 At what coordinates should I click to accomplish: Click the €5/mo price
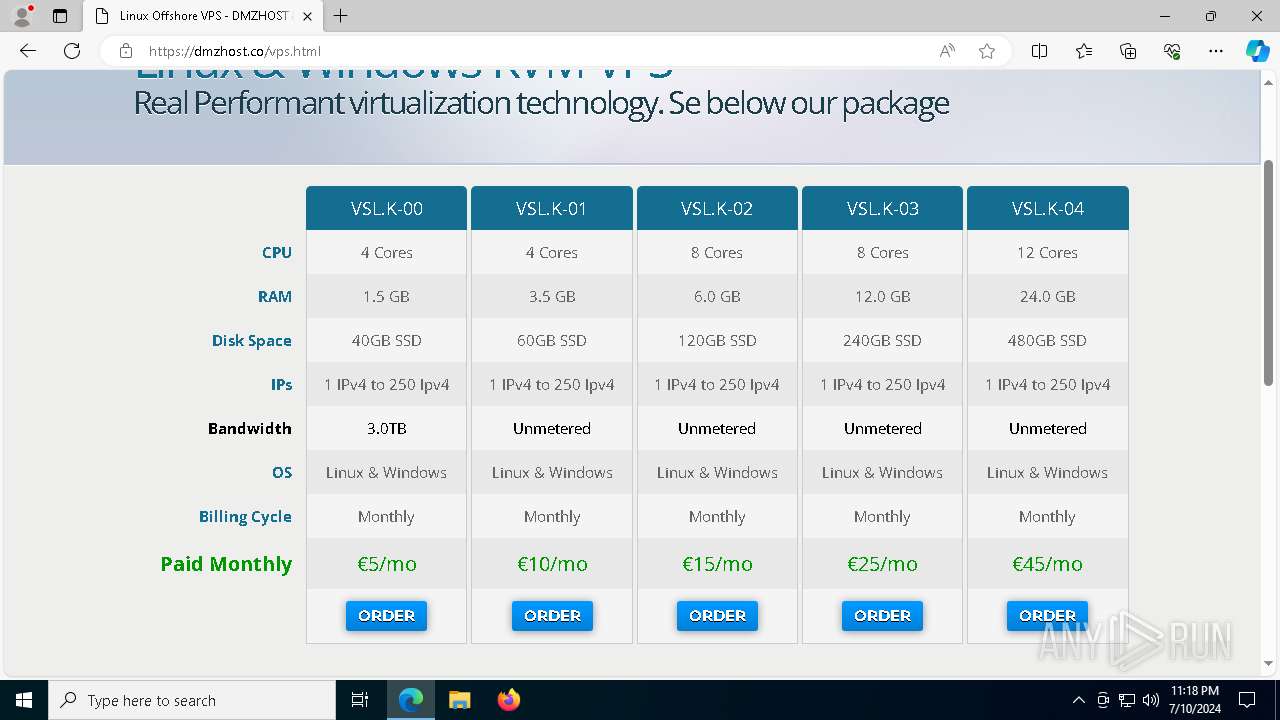[x=387, y=564]
